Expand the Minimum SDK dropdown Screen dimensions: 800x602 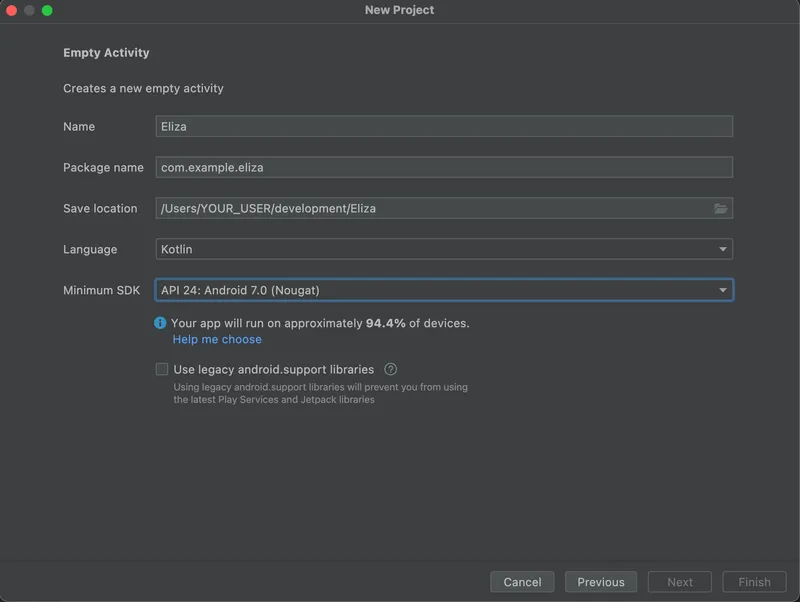pyautogui.click(x=444, y=290)
